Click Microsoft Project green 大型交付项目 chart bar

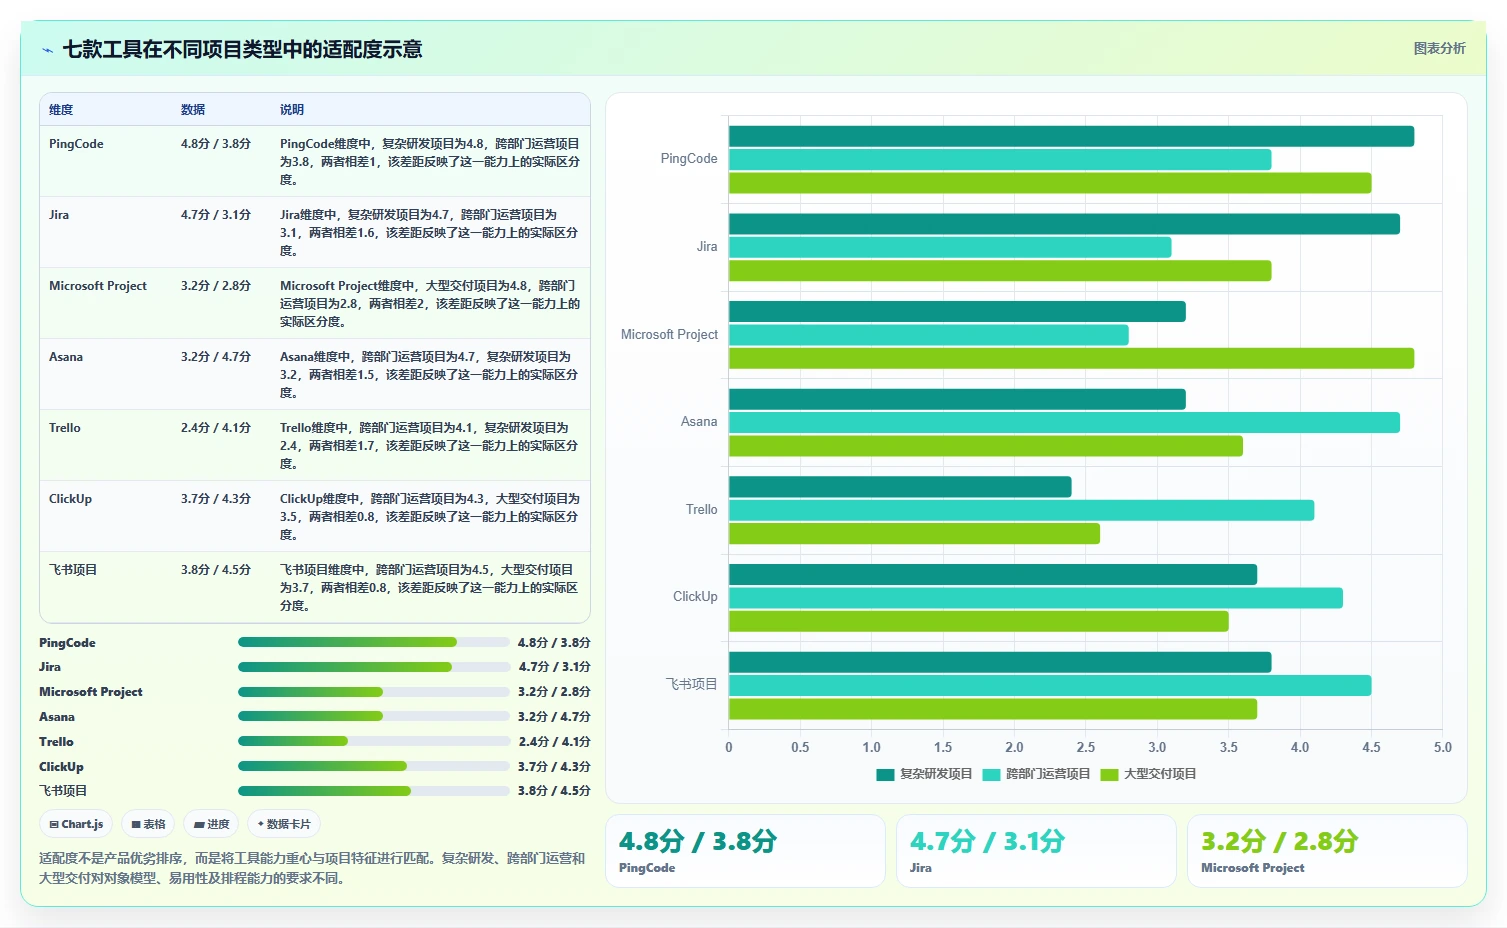1071,358
